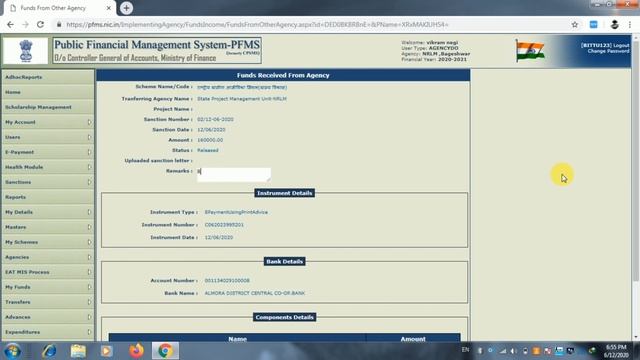Expand the Health Module menu arrow
640x360 pixels.
[89, 167]
